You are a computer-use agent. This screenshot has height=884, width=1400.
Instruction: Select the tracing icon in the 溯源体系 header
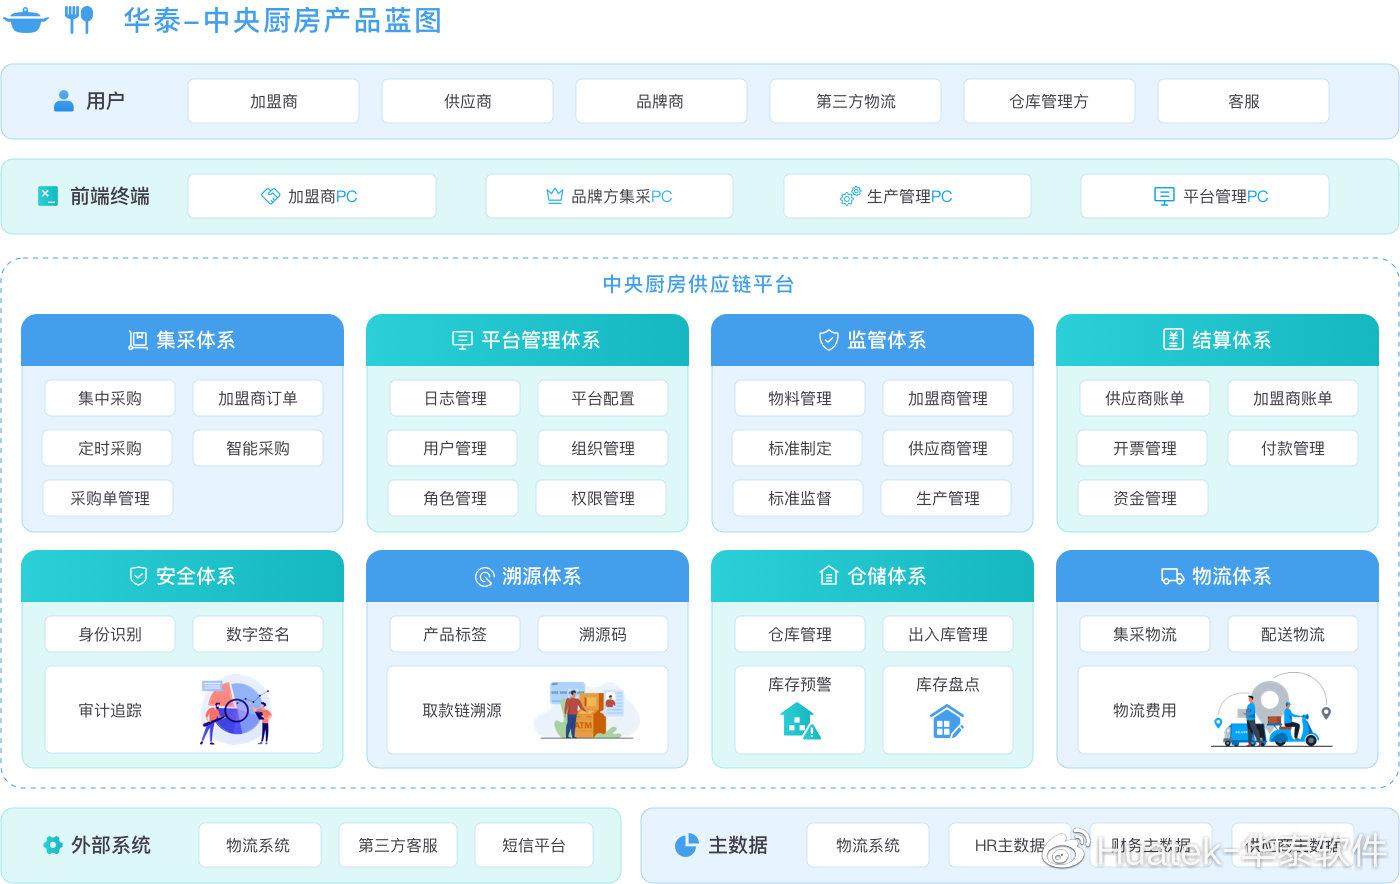[x=482, y=576]
